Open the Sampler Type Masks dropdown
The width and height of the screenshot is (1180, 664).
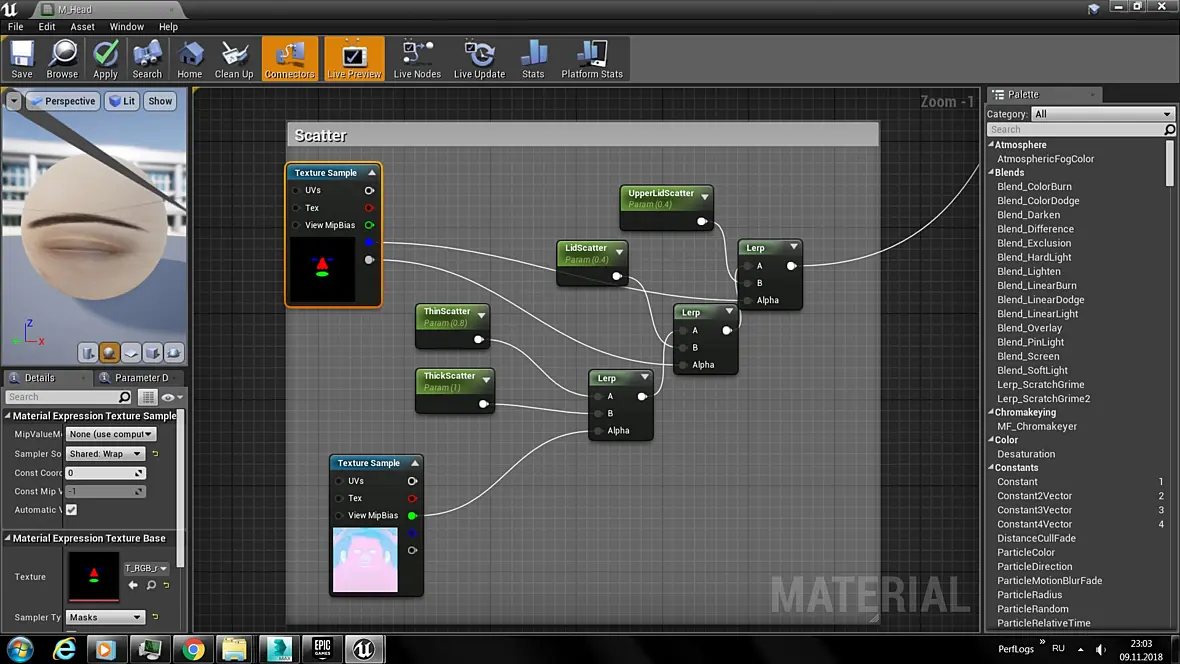pos(105,617)
